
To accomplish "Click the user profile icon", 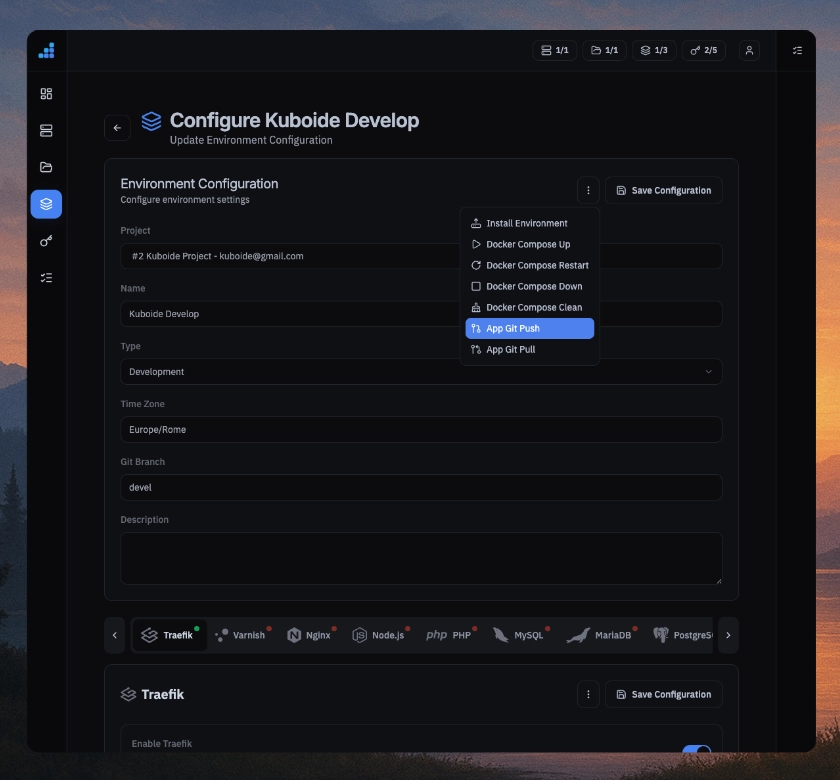I will coord(749,50).
